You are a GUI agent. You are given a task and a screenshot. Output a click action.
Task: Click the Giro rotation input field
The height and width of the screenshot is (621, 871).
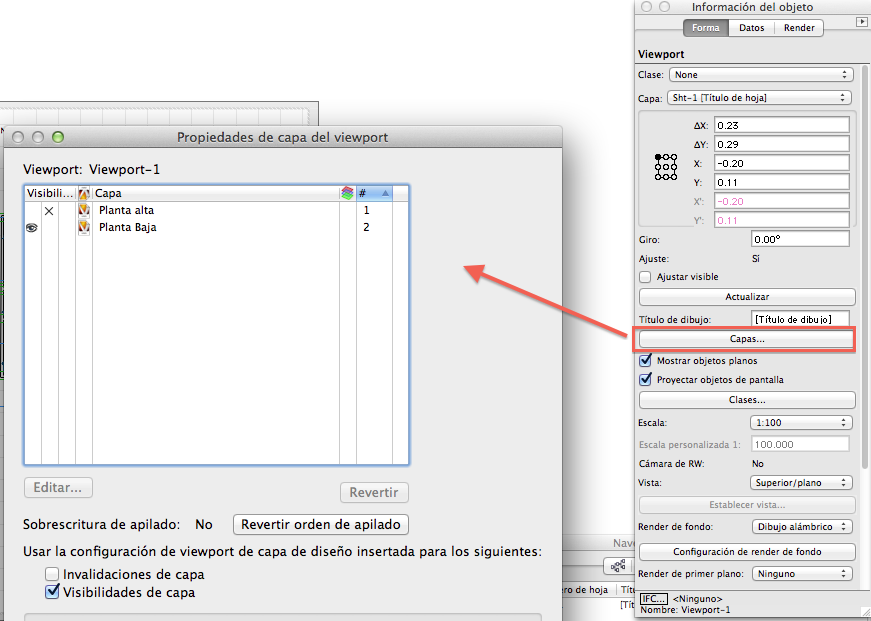click(x=800, y=240)
